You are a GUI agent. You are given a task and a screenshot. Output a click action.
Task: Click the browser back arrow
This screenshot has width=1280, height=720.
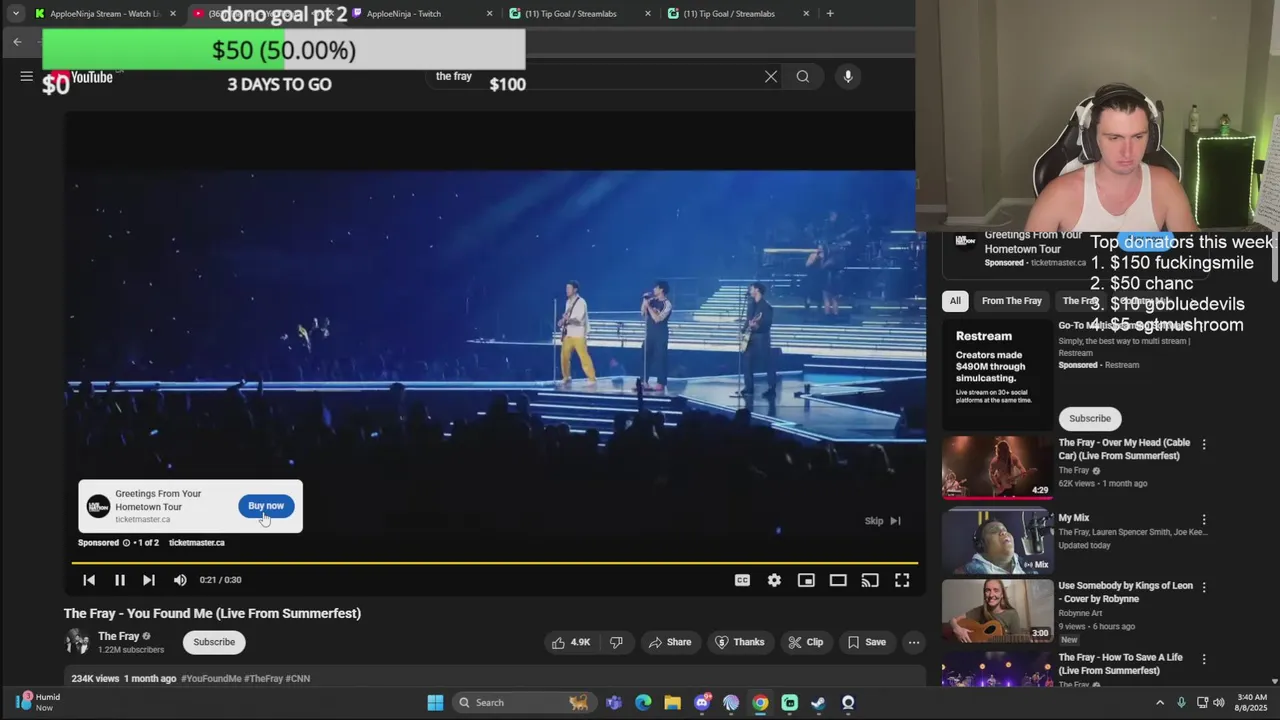click(18, 42)
